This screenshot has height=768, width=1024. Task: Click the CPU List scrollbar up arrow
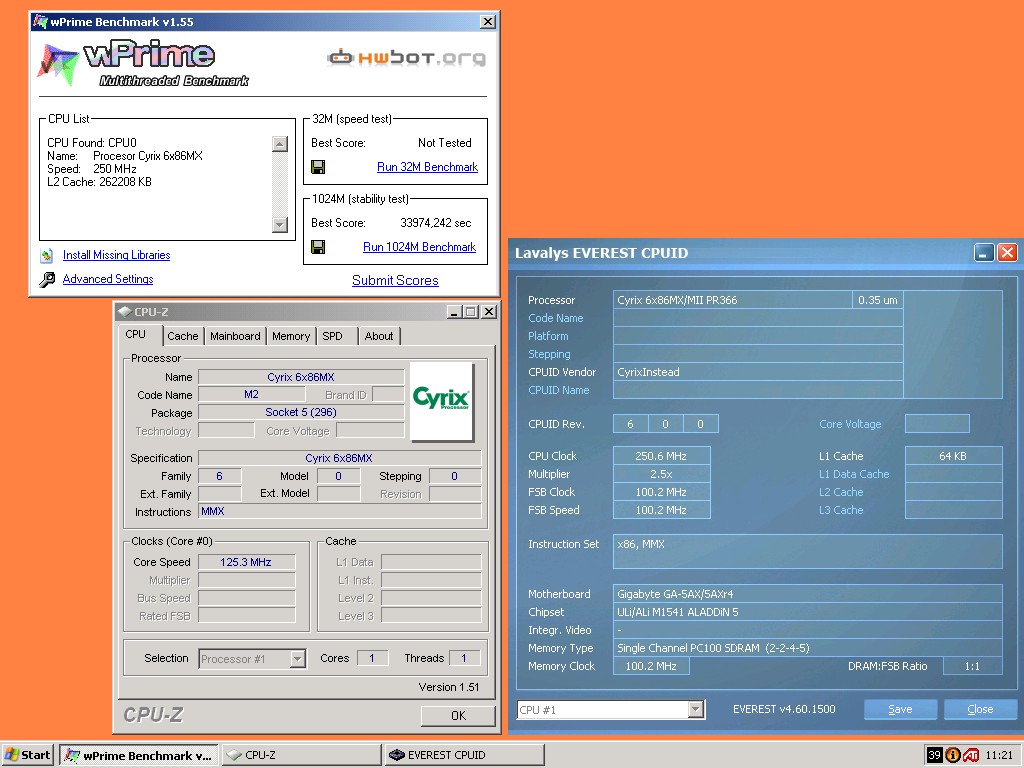pos(280,144)
